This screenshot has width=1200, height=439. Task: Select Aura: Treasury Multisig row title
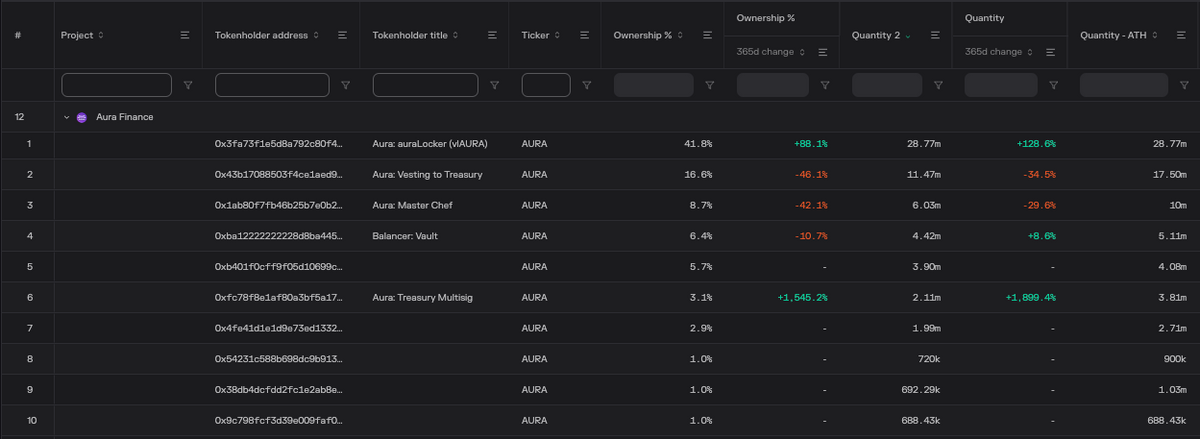[422, 297]
